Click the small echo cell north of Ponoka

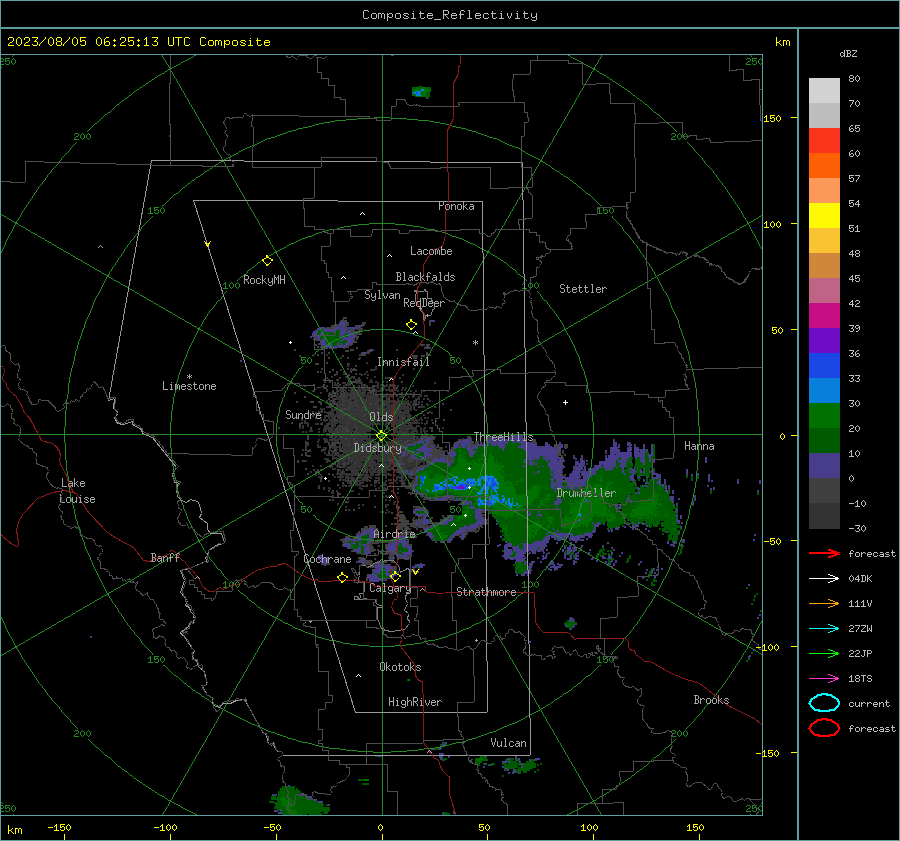pos(421,92)
